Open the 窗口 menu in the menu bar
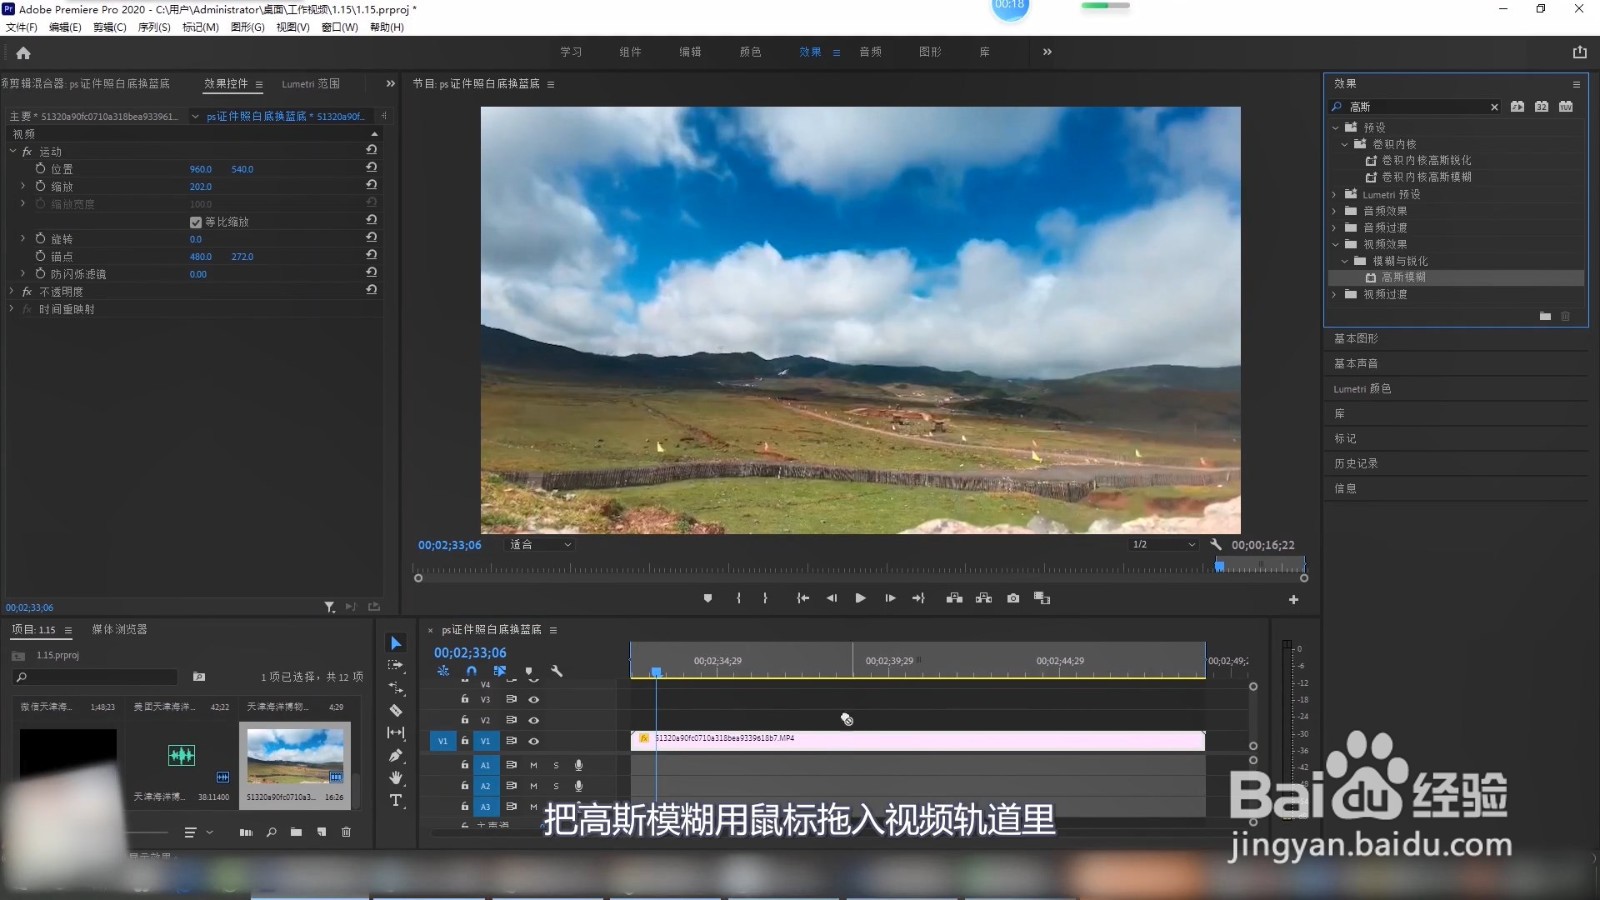1600x900 pixels. click(339, 27)
